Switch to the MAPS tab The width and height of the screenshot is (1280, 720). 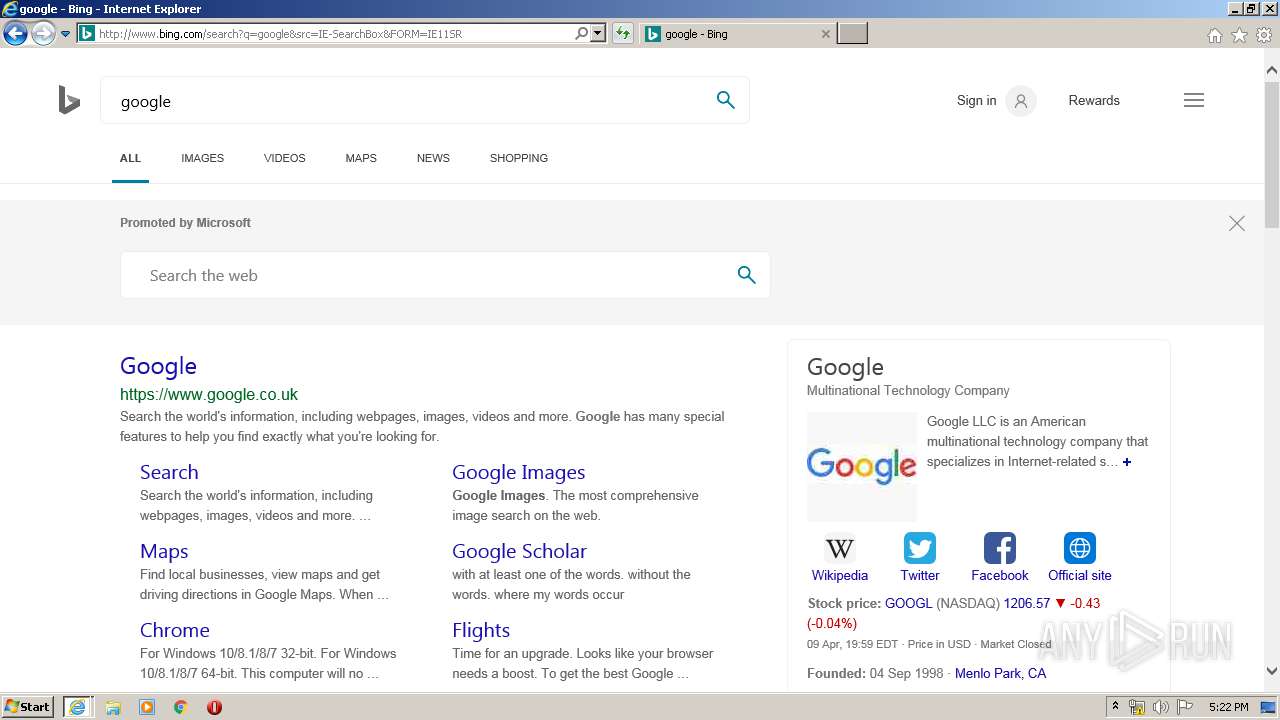[361, 158]
